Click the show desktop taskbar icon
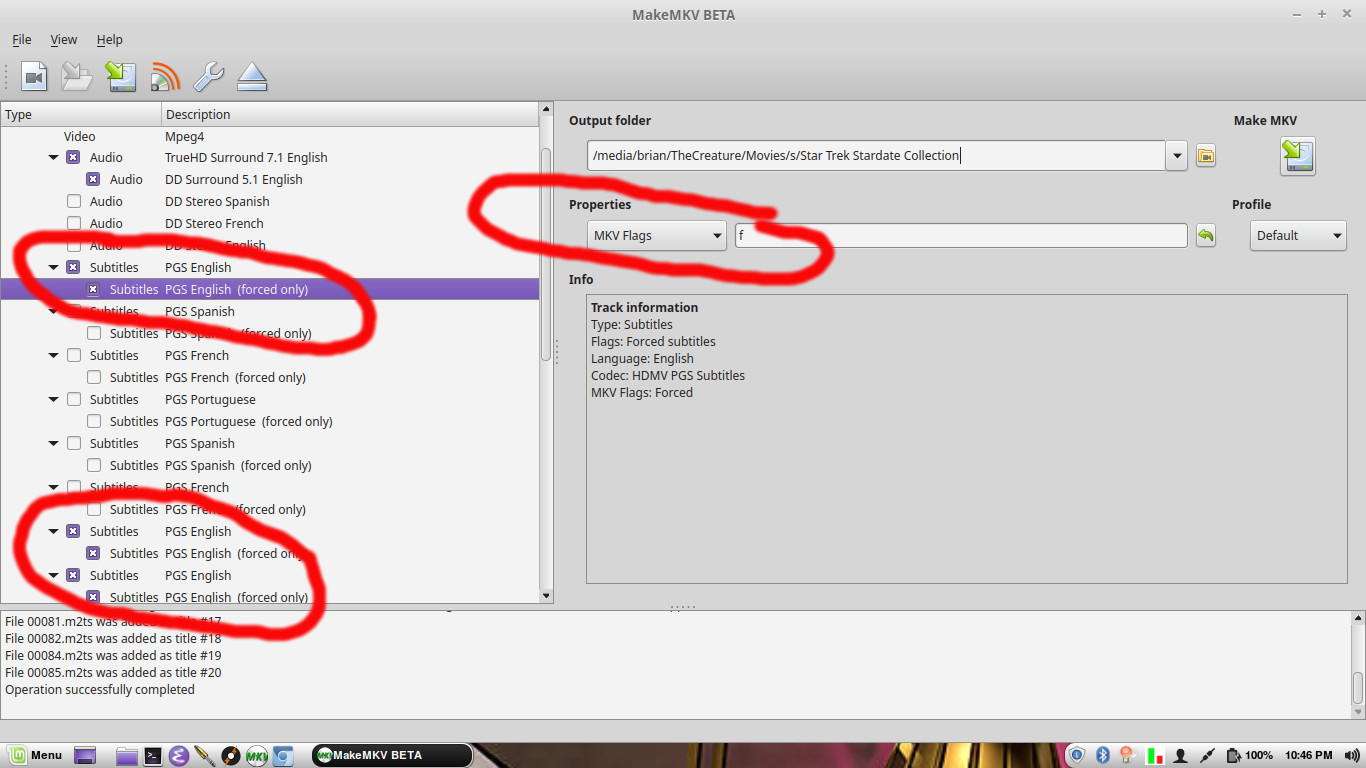 click(85, 756)
